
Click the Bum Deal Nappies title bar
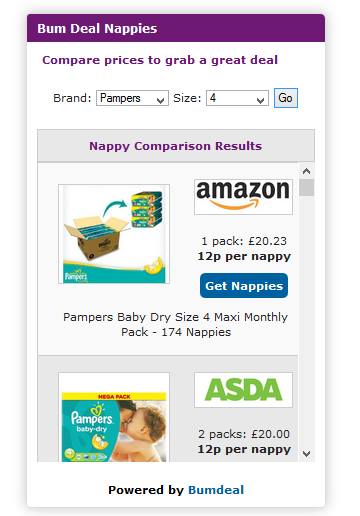click(176, 28)
